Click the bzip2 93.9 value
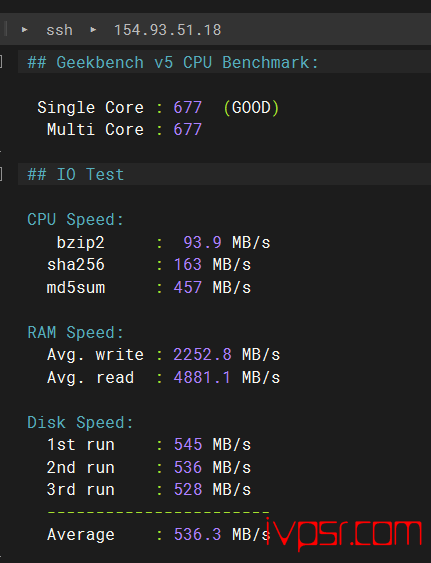 202,242
